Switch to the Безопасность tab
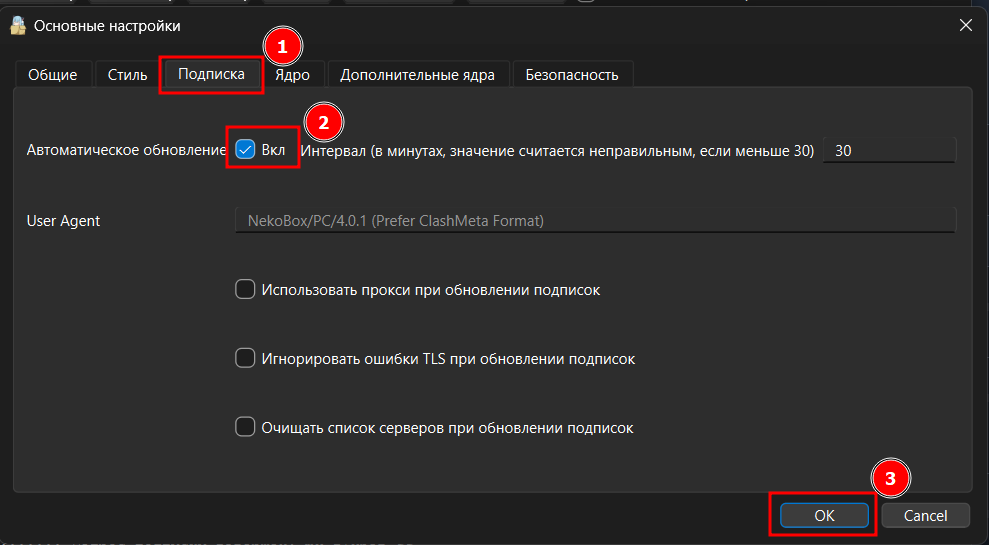This screenshot has height=545, width=989. (572, 74)
